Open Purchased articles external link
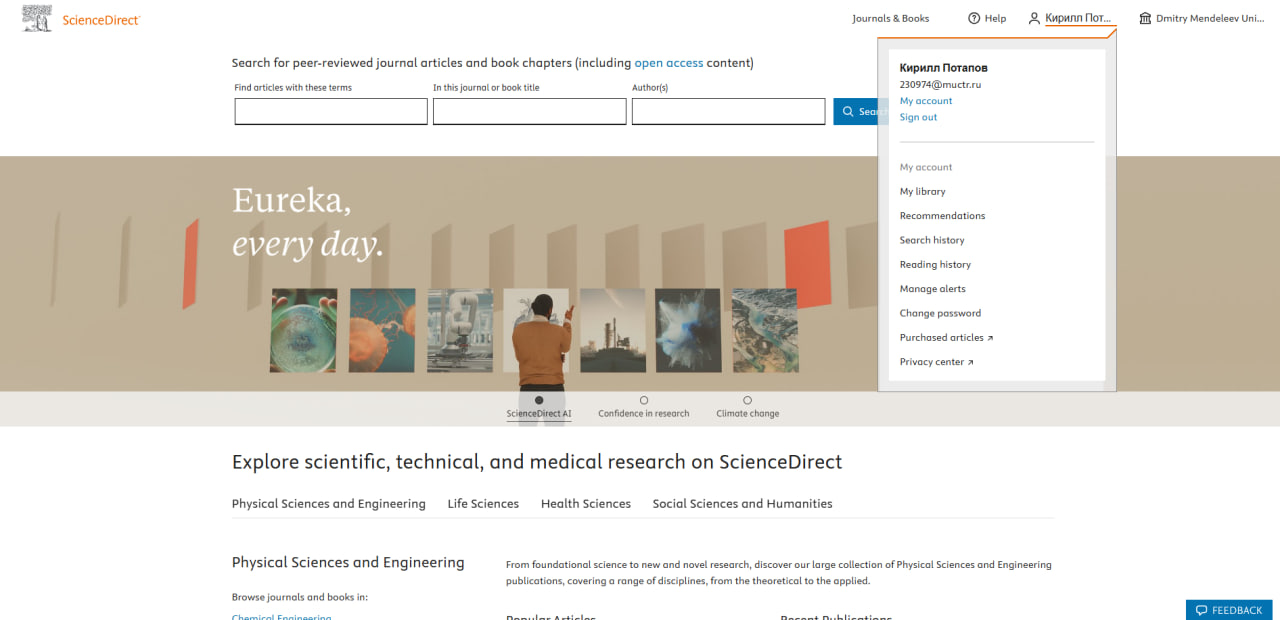The height and width of the screenshot is (620, 1280). pos(946,338)
